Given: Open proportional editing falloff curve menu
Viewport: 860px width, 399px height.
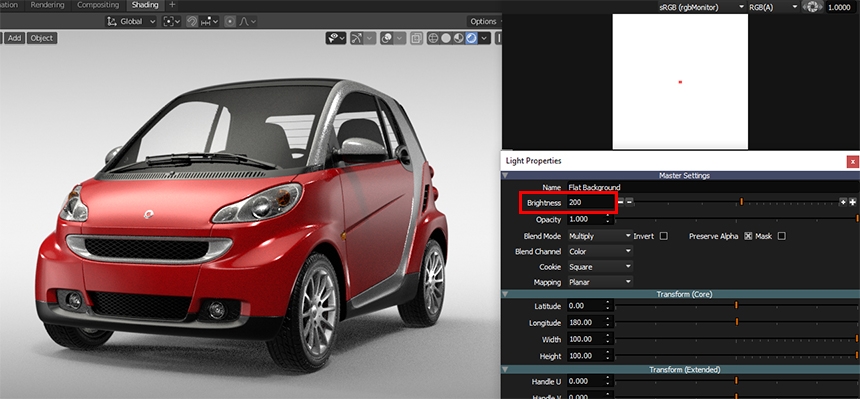Looking at the screenshot, I should tap(247, 21).
